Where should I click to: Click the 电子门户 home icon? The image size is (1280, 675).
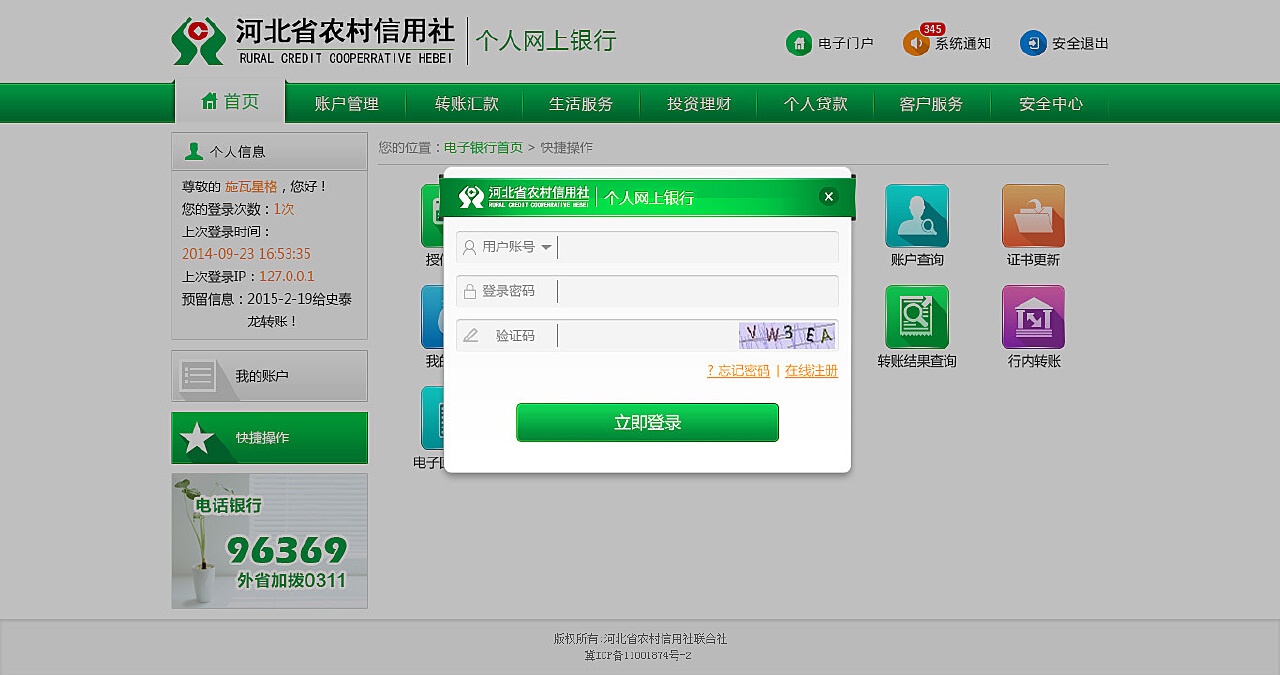[x=799, y=43]
